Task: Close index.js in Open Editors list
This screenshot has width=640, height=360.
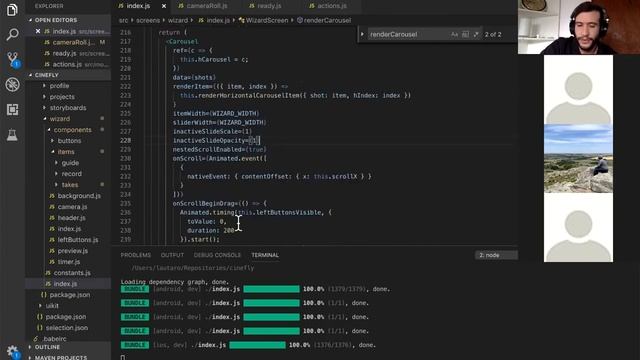Action: tap(38, 31)
